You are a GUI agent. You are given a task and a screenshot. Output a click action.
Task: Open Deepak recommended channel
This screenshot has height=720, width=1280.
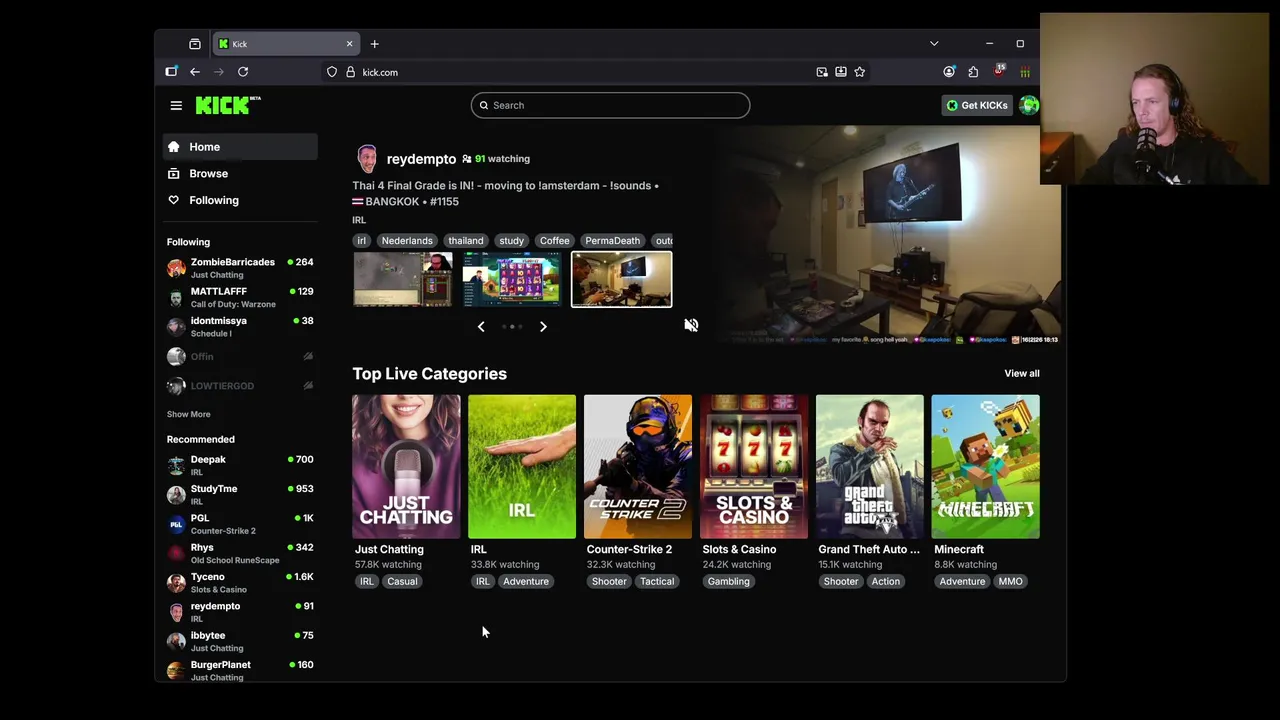(x=240, y=465)
